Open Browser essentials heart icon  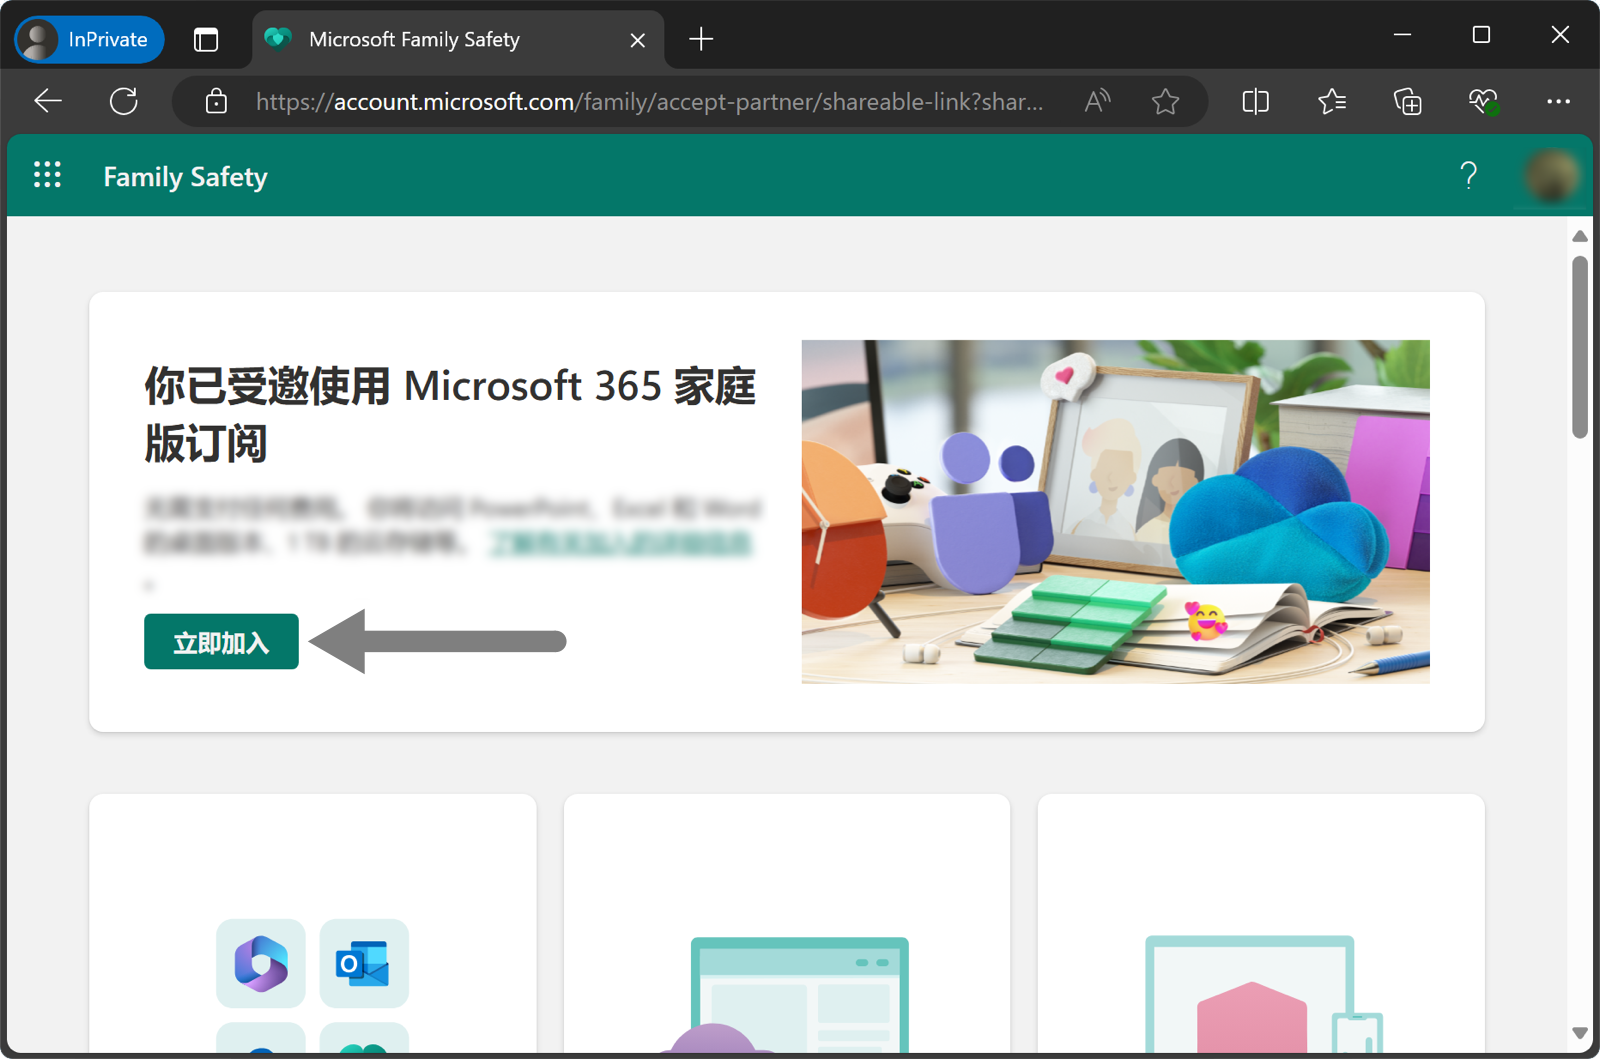(x=1483, y=101)
